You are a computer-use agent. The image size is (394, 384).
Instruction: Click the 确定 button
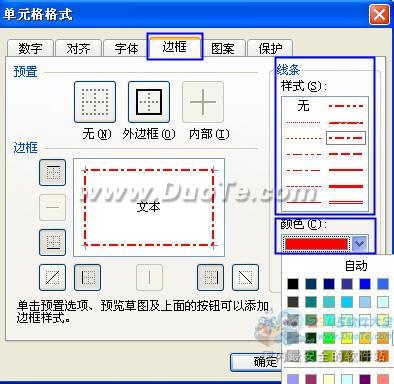[x=257, y=362]
